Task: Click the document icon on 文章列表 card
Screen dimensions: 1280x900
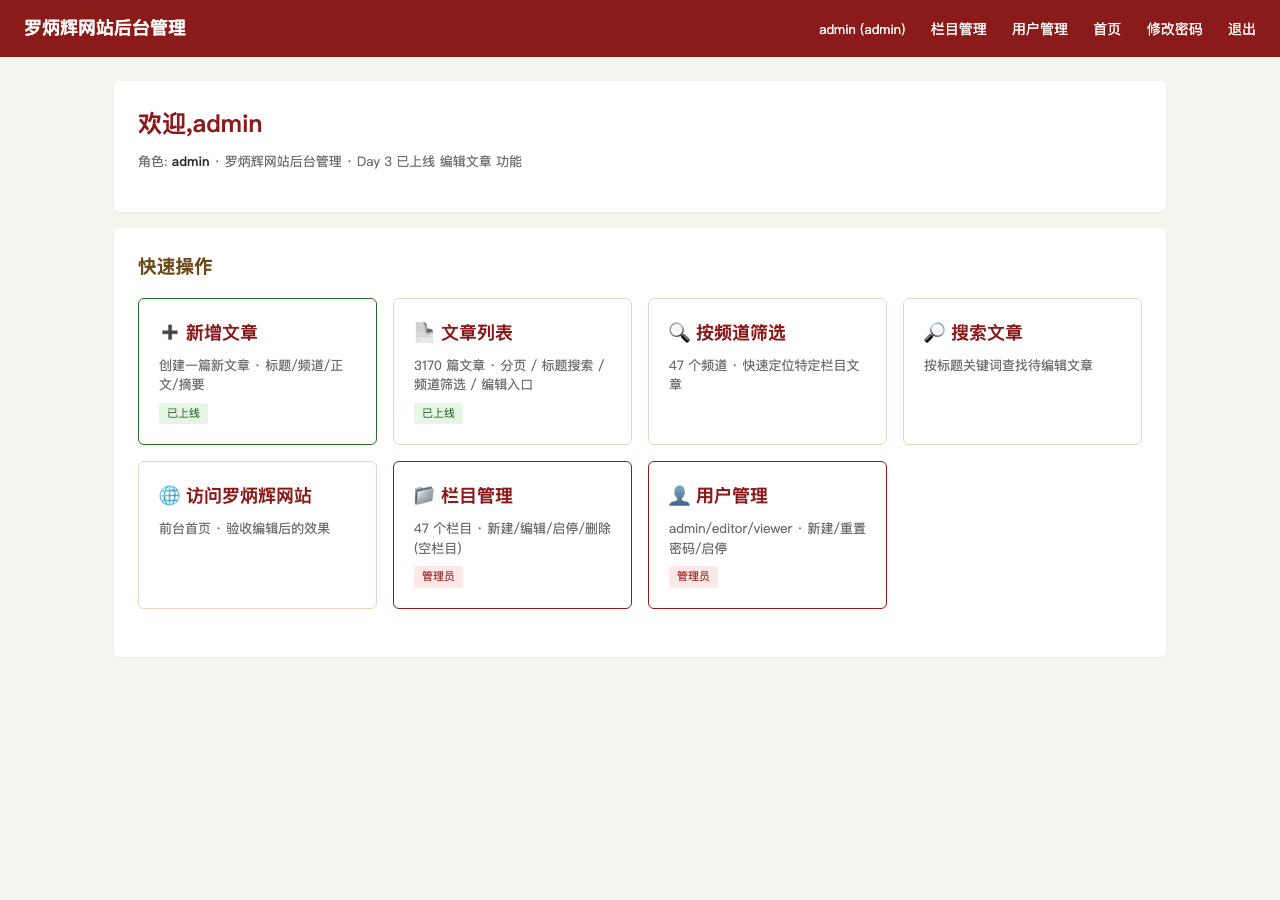Action: tap(424, 333)
